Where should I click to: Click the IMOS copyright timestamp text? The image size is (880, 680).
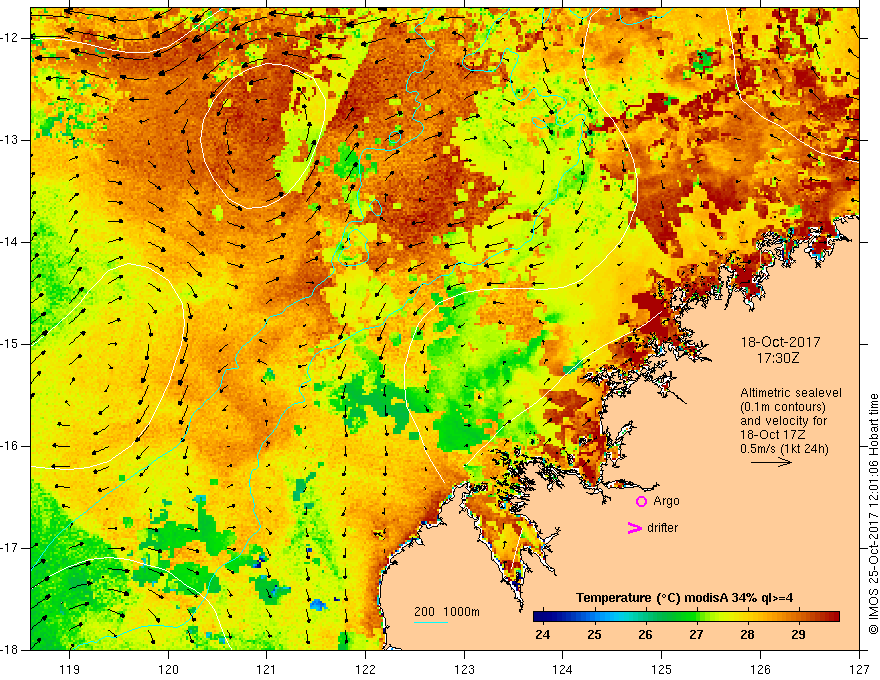click(x=873, y=514)
